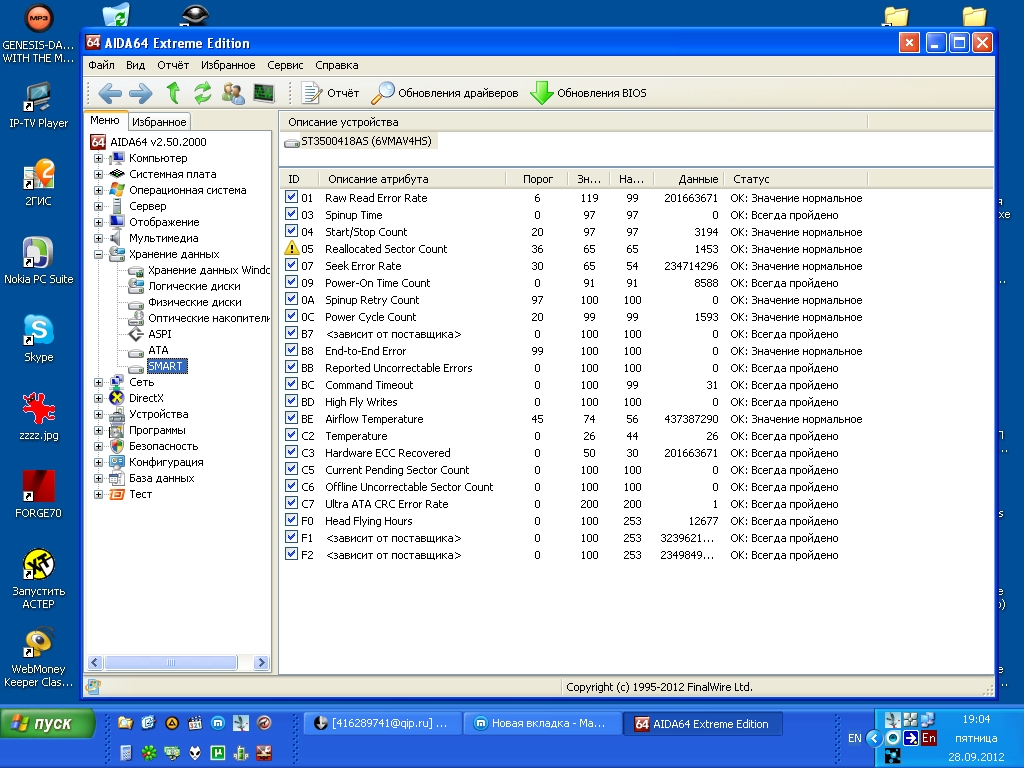Toggle the Temperature attribute checkbox

pos(292,436)
